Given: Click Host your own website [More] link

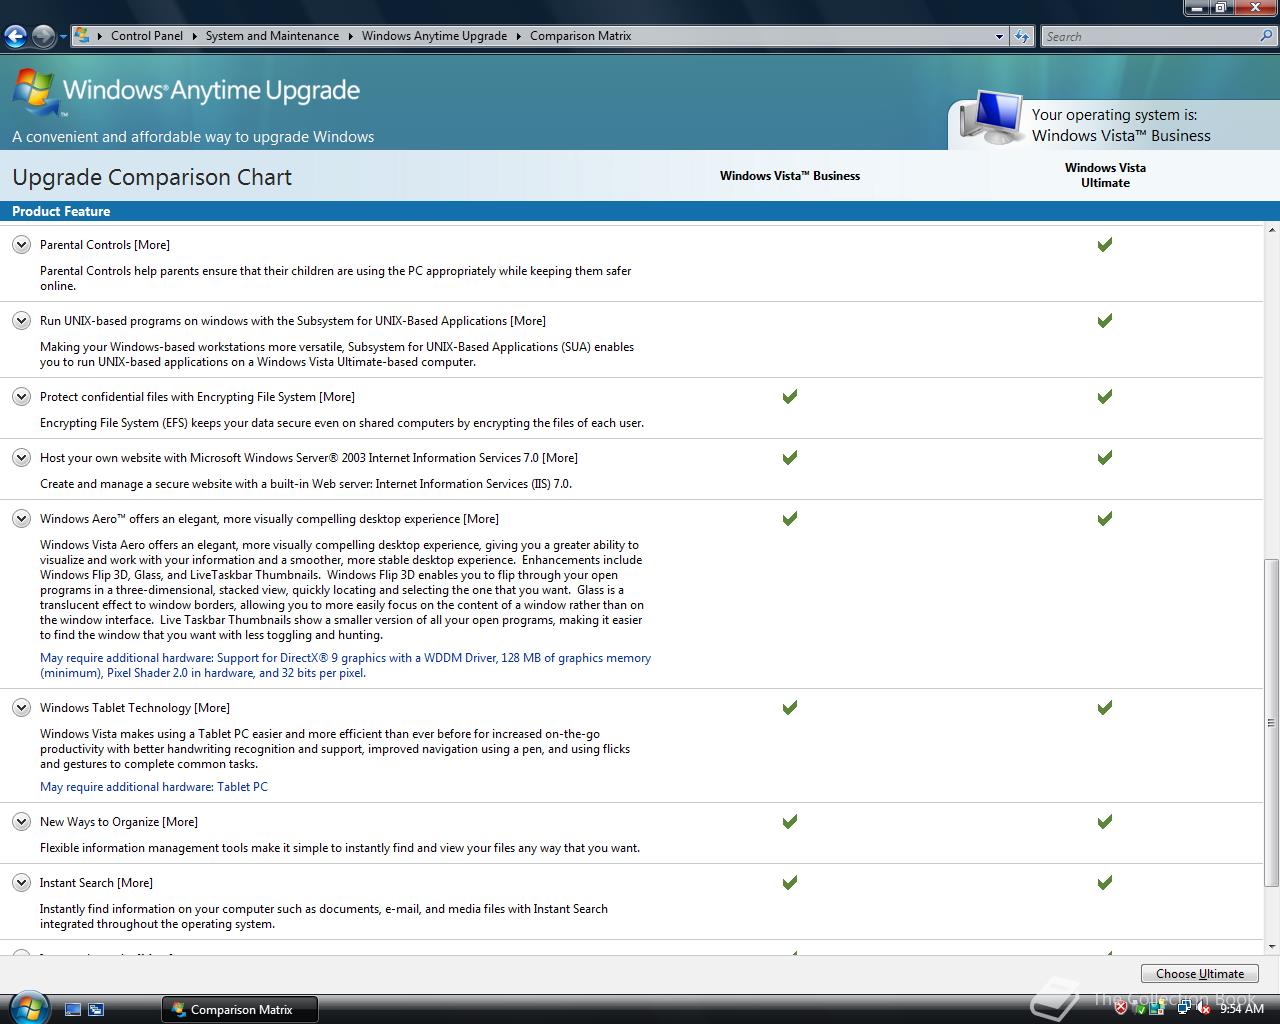Looking at the screenshot, I should (x=309, y=458).
